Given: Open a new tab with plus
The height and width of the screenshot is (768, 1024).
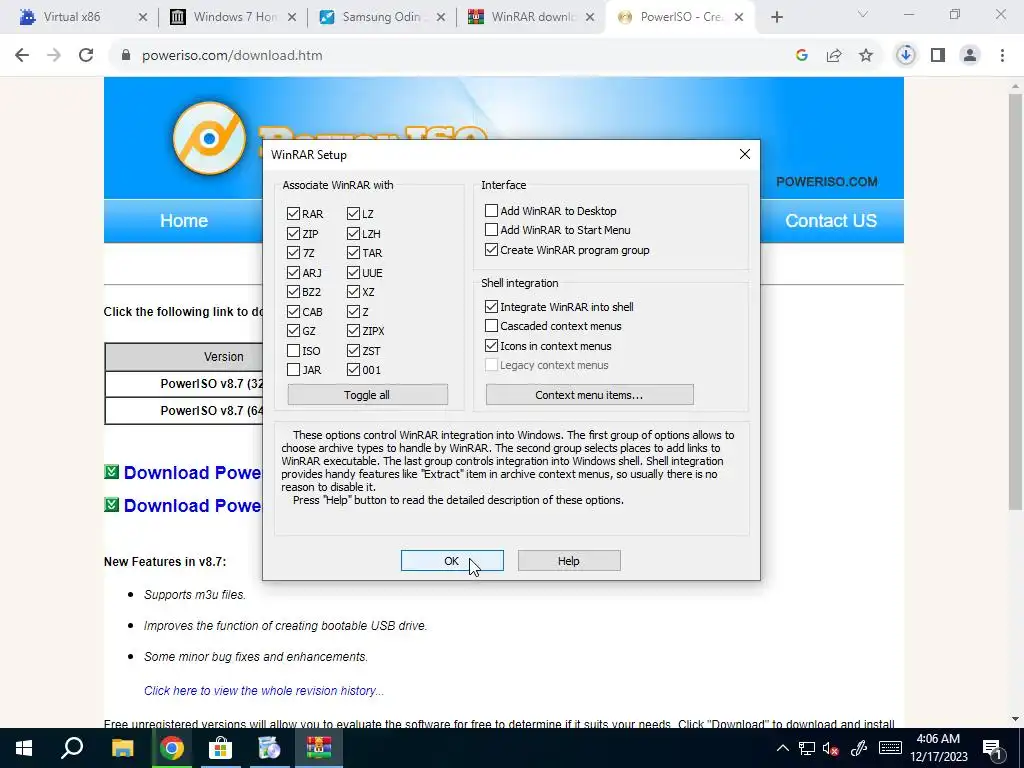Looking at the screenshot, I should click(776, 18).
